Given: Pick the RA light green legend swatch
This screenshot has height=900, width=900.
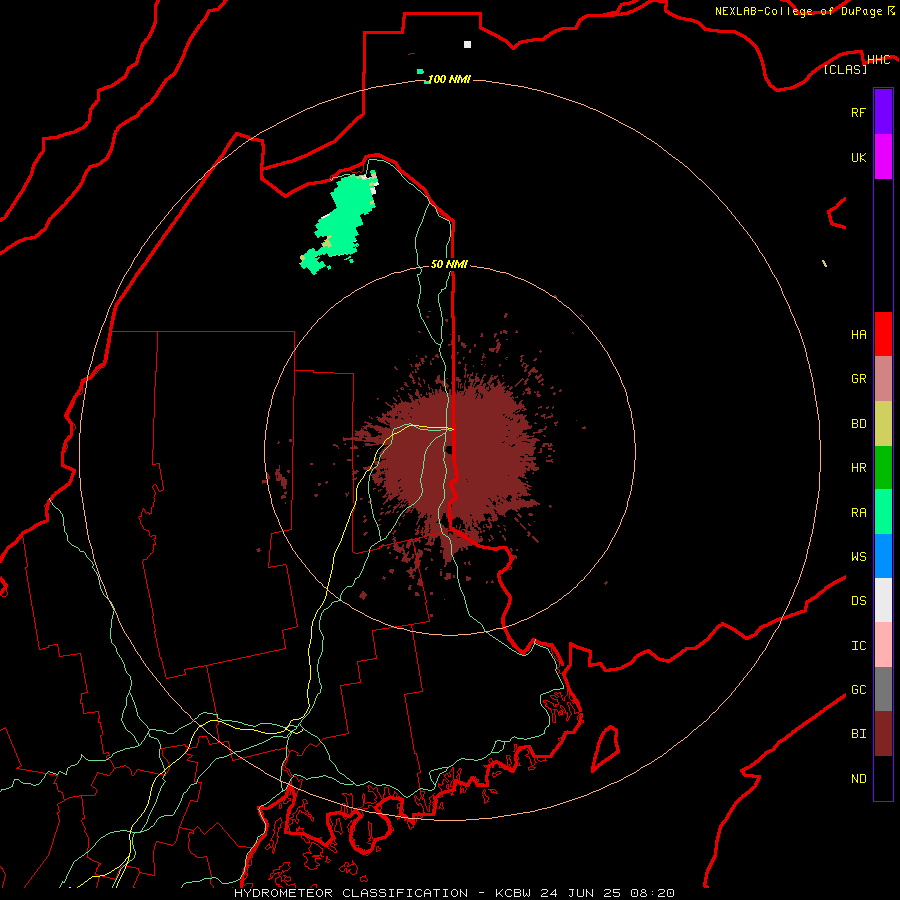Looking at the screenshot, I should pos(883,512).
